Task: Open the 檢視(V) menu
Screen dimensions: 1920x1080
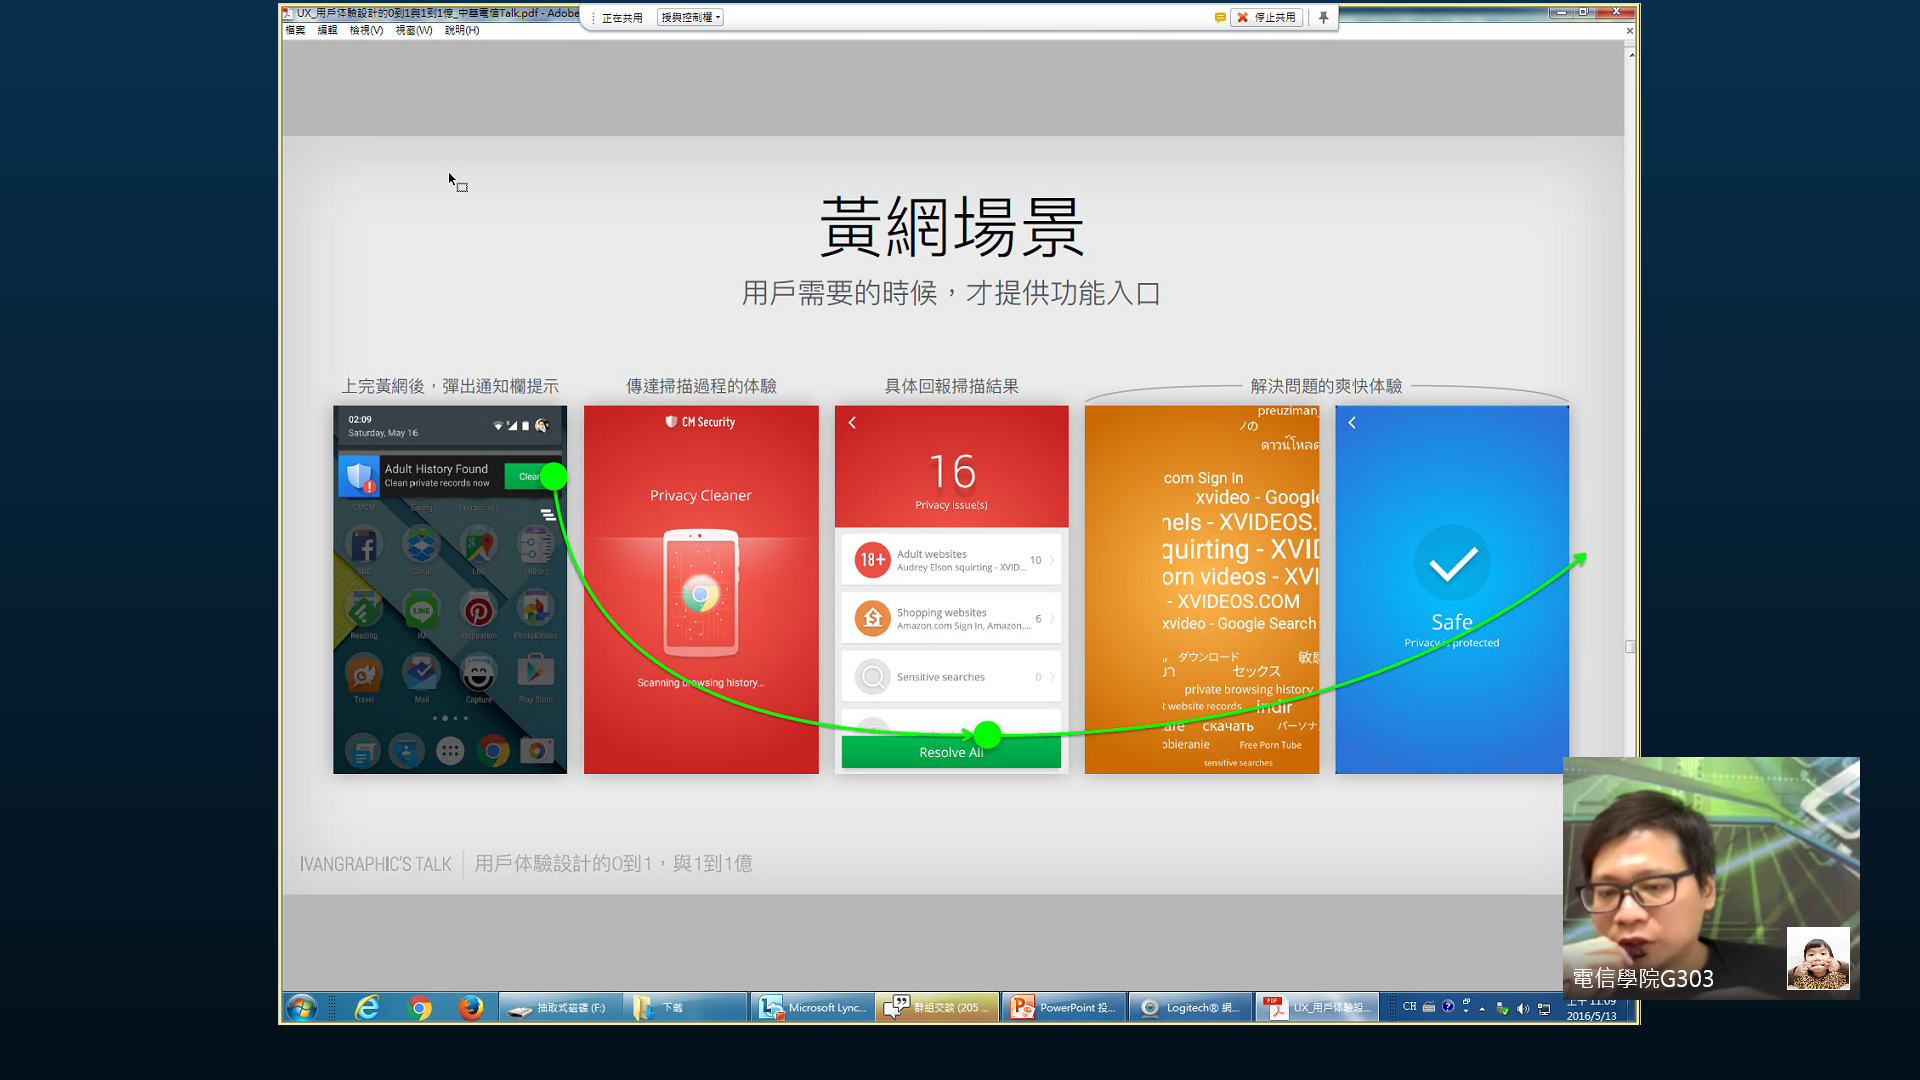Action: coord(366,30)
